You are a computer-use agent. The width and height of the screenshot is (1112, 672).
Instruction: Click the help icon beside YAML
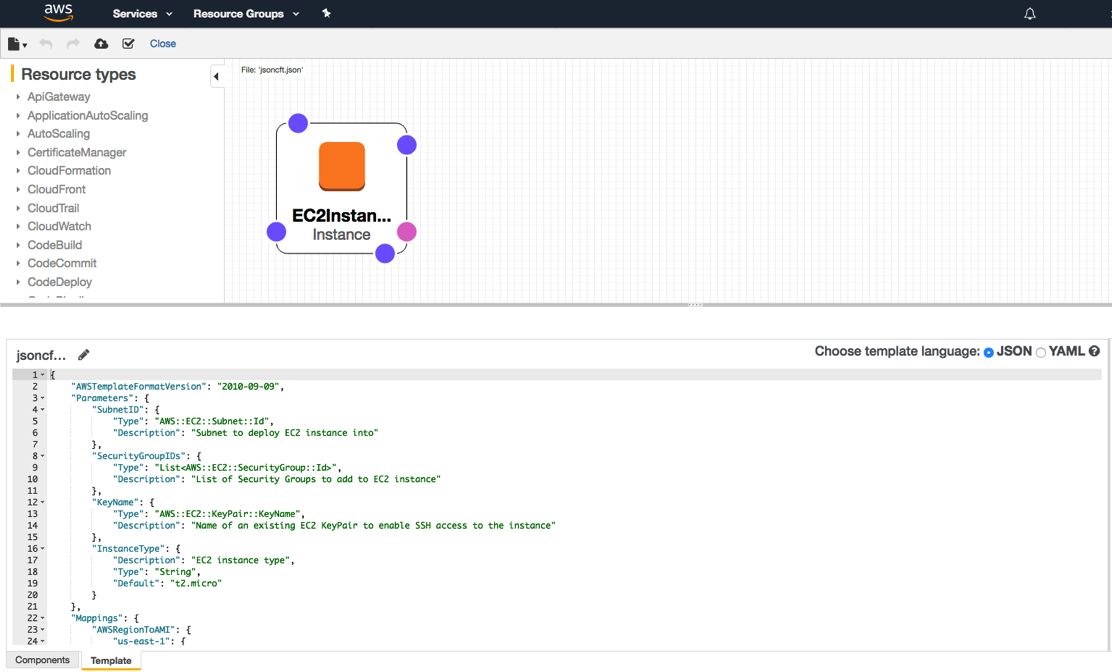pyautogui.click(x=1094, y=351)
